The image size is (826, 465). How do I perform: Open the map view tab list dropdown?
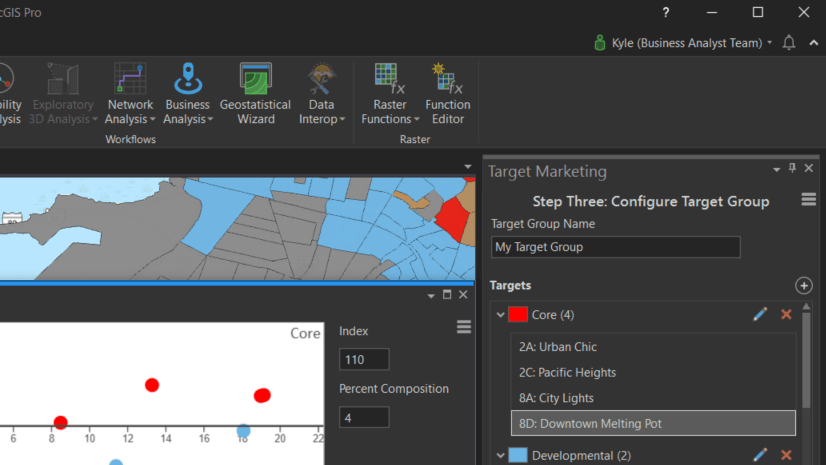click(468, 166)
